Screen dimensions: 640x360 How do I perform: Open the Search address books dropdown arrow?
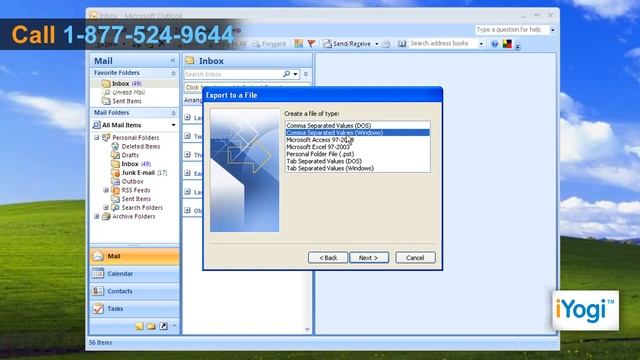coord(481,44)
